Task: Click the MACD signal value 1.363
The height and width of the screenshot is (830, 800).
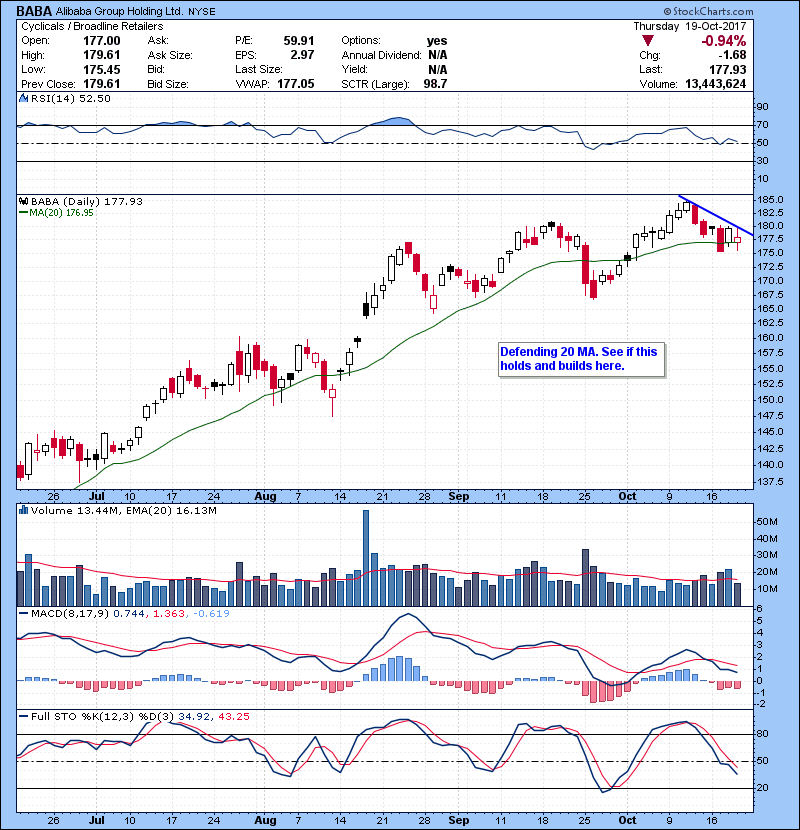Action: (169, 614)
